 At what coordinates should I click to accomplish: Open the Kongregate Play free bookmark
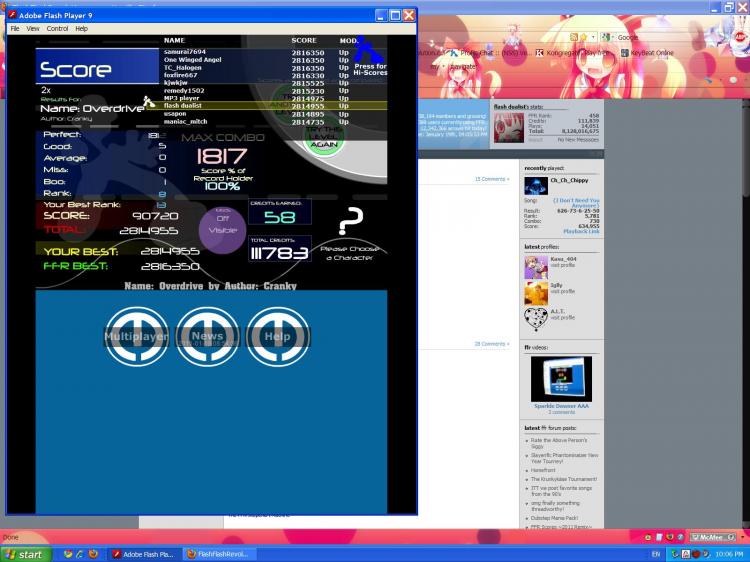click(x=571, y=53)
